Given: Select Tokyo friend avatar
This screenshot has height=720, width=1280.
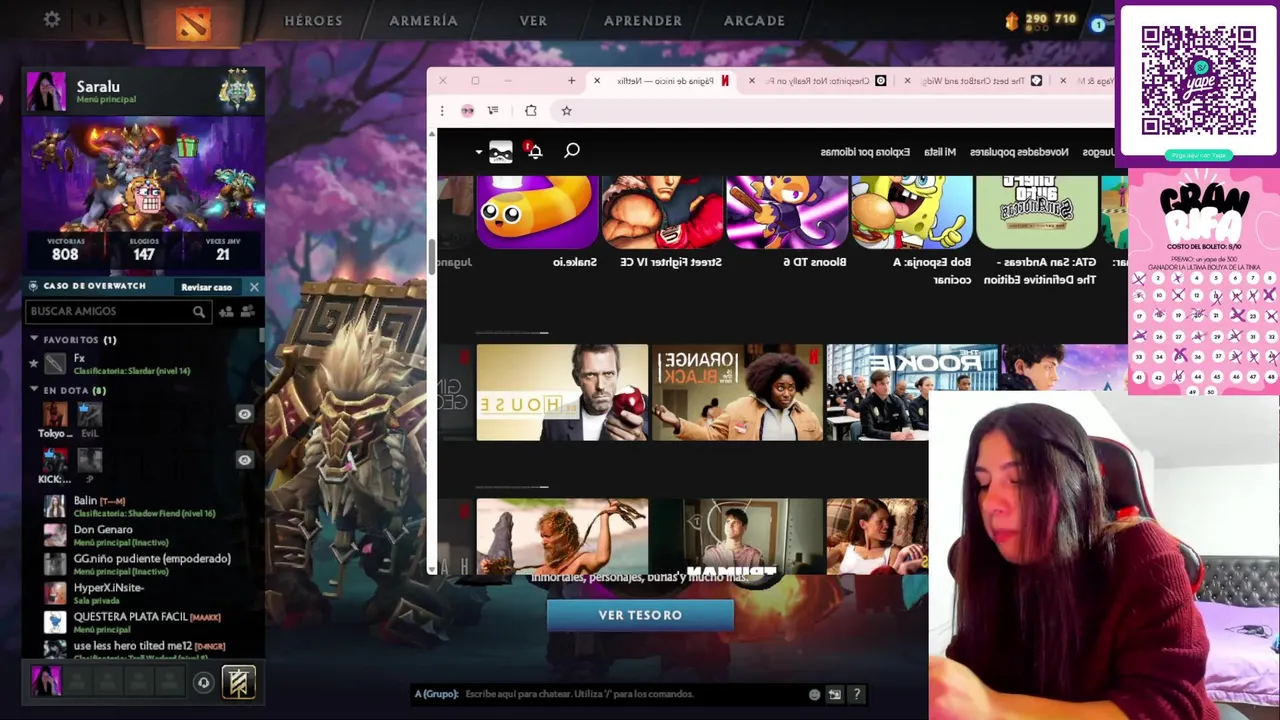Looking at the screenshot, I should coord(55,414).
